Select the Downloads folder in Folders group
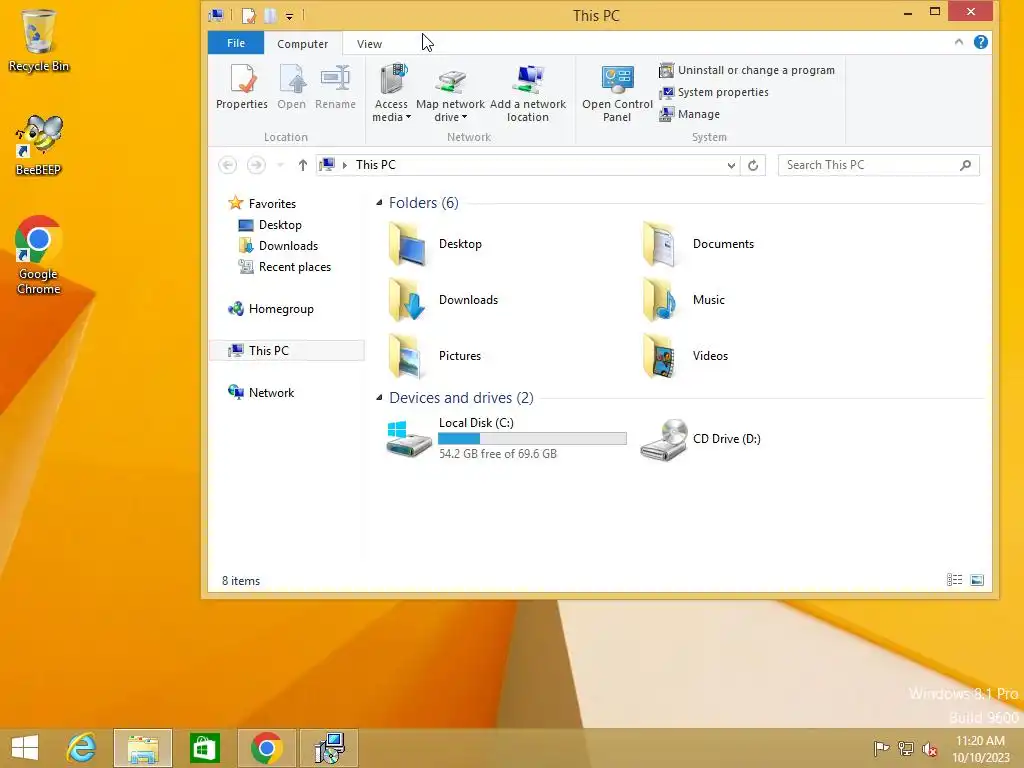Viewport: 1024px width, 768px height. [x=443, y=300]
